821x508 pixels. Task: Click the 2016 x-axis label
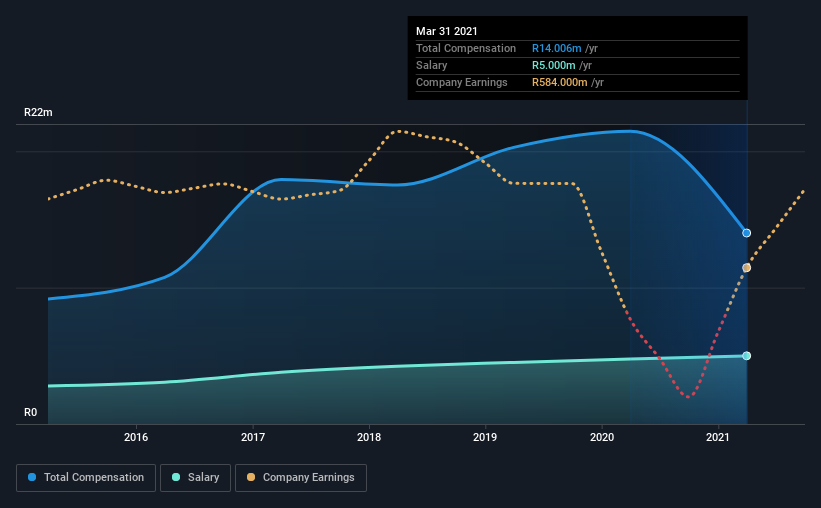pyautogui.click(x=136, y=437)
